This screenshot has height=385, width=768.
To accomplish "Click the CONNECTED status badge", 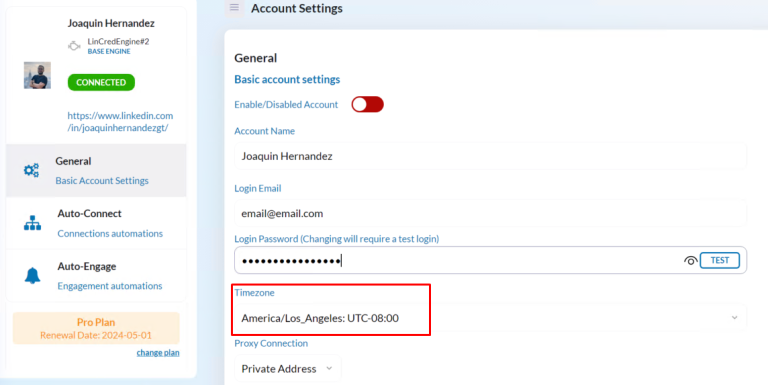I will [x=101, y=82].
